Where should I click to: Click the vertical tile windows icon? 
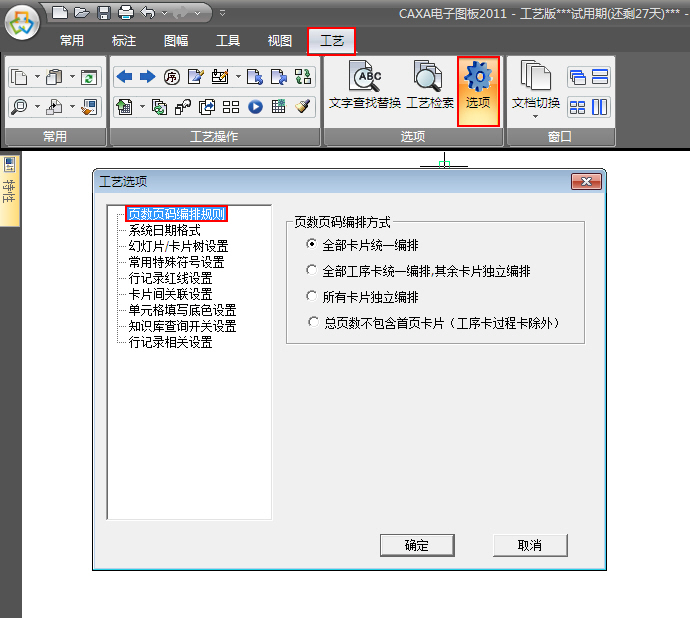tap(599, 107)
